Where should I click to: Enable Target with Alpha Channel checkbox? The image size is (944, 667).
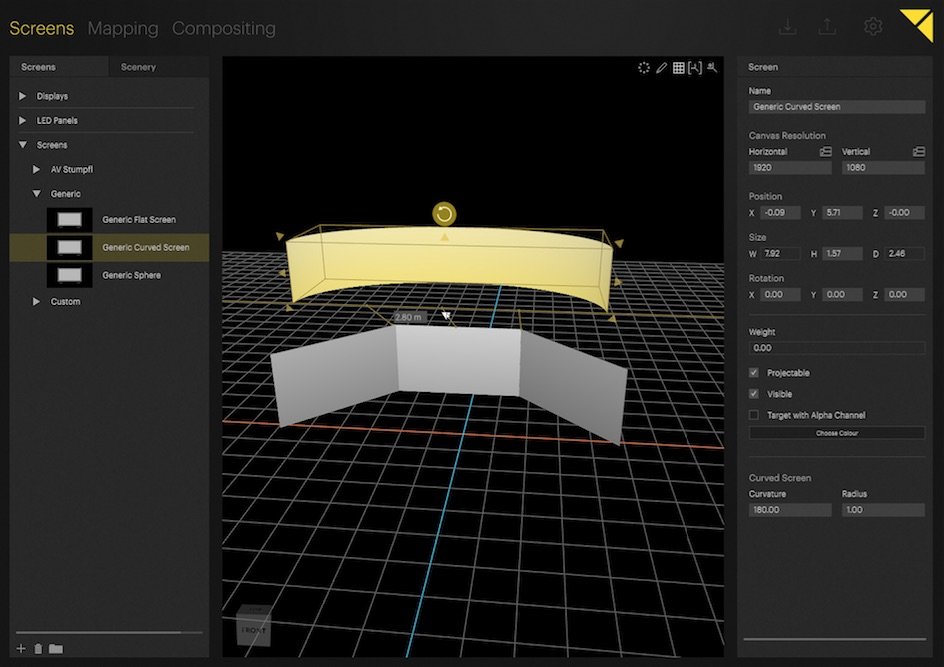[754, 415]
